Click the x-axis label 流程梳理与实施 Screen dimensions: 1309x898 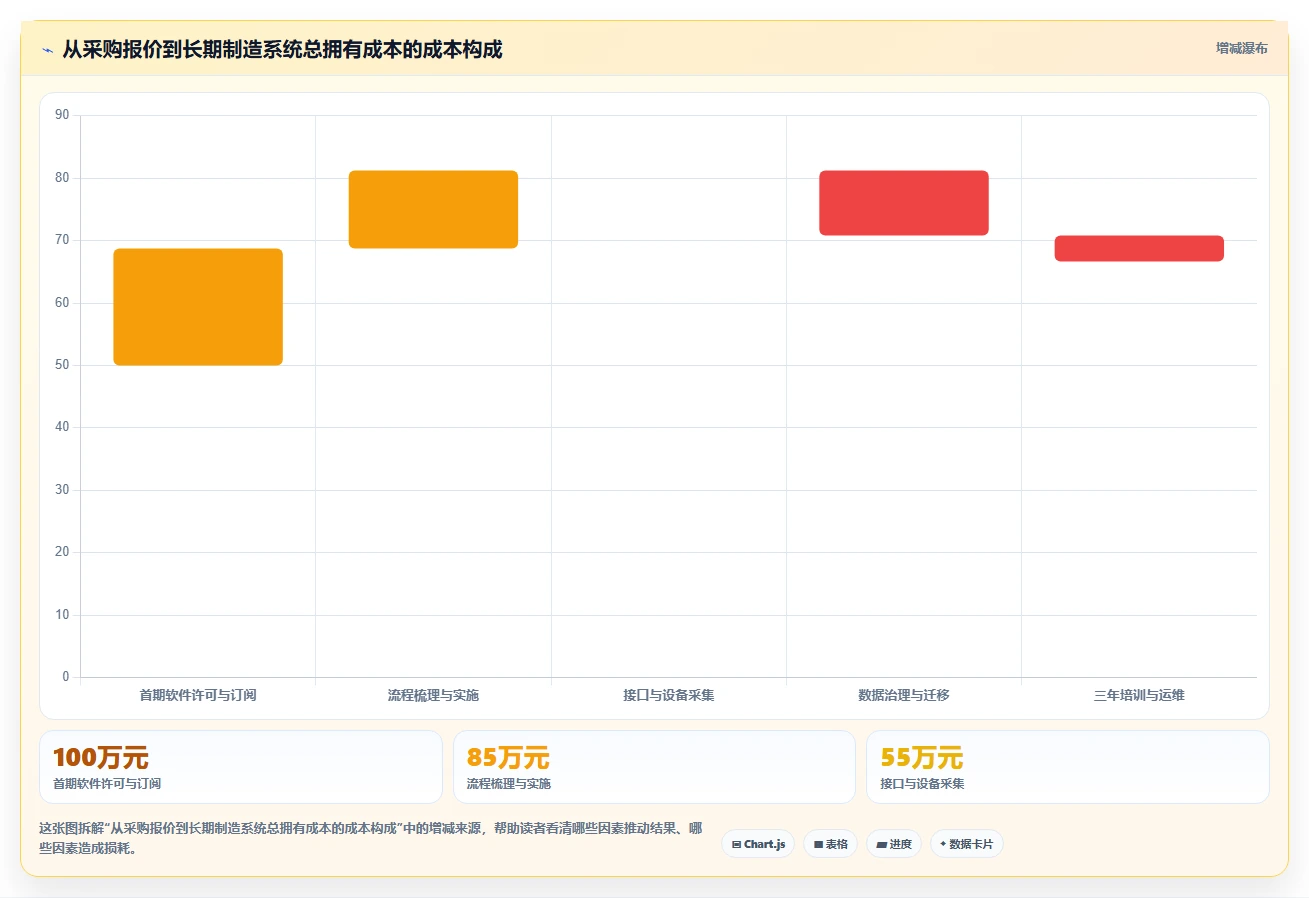click(433, 695)
